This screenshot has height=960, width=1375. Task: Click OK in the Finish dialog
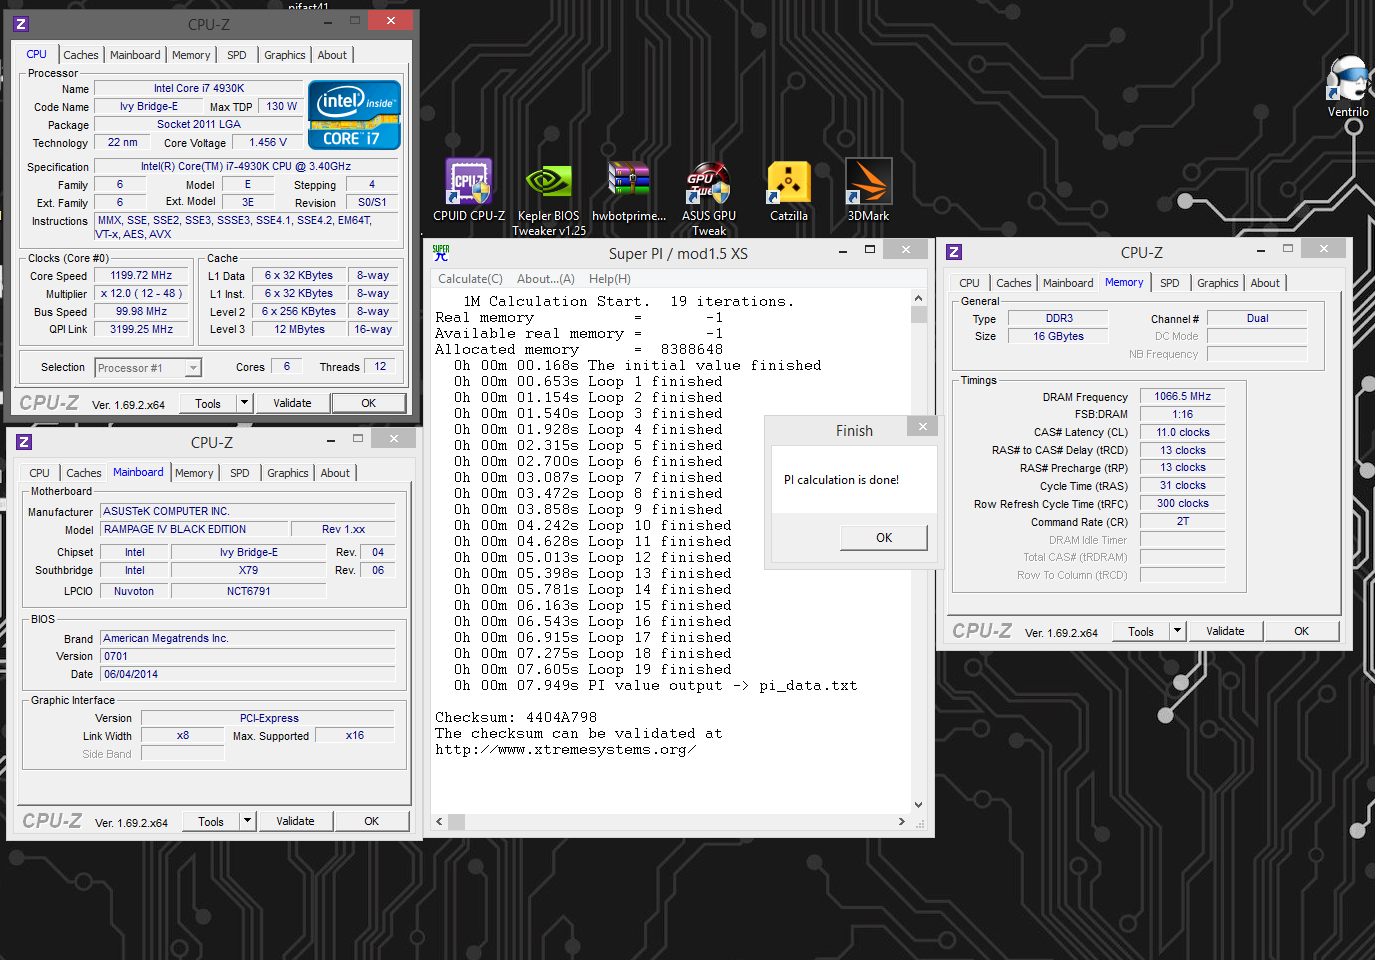point(884,538)
